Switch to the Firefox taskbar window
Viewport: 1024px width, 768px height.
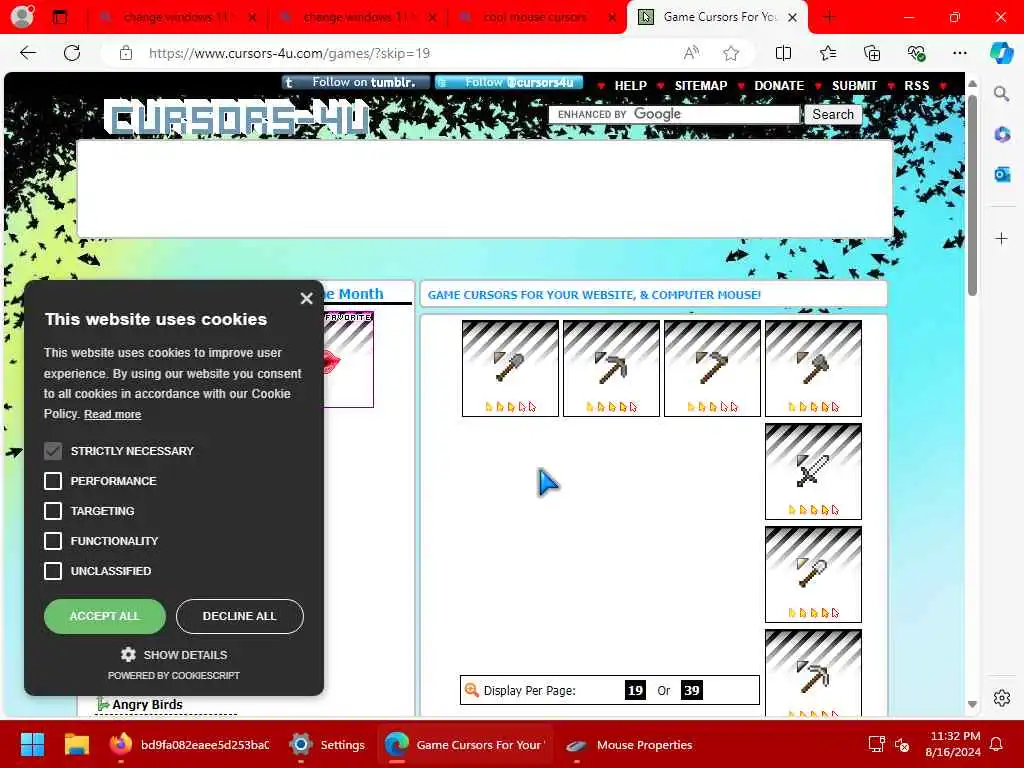pyautogui.click(x=189, y=744)
